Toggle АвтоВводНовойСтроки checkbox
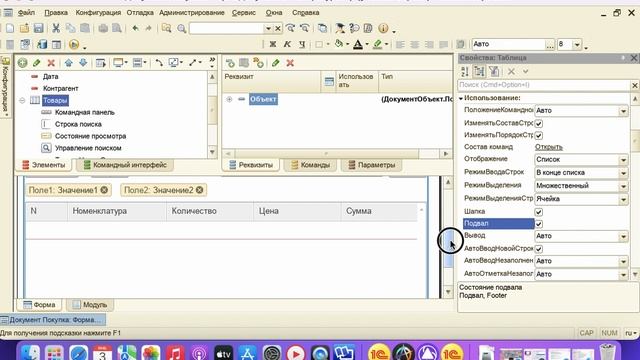 [539, 249]
